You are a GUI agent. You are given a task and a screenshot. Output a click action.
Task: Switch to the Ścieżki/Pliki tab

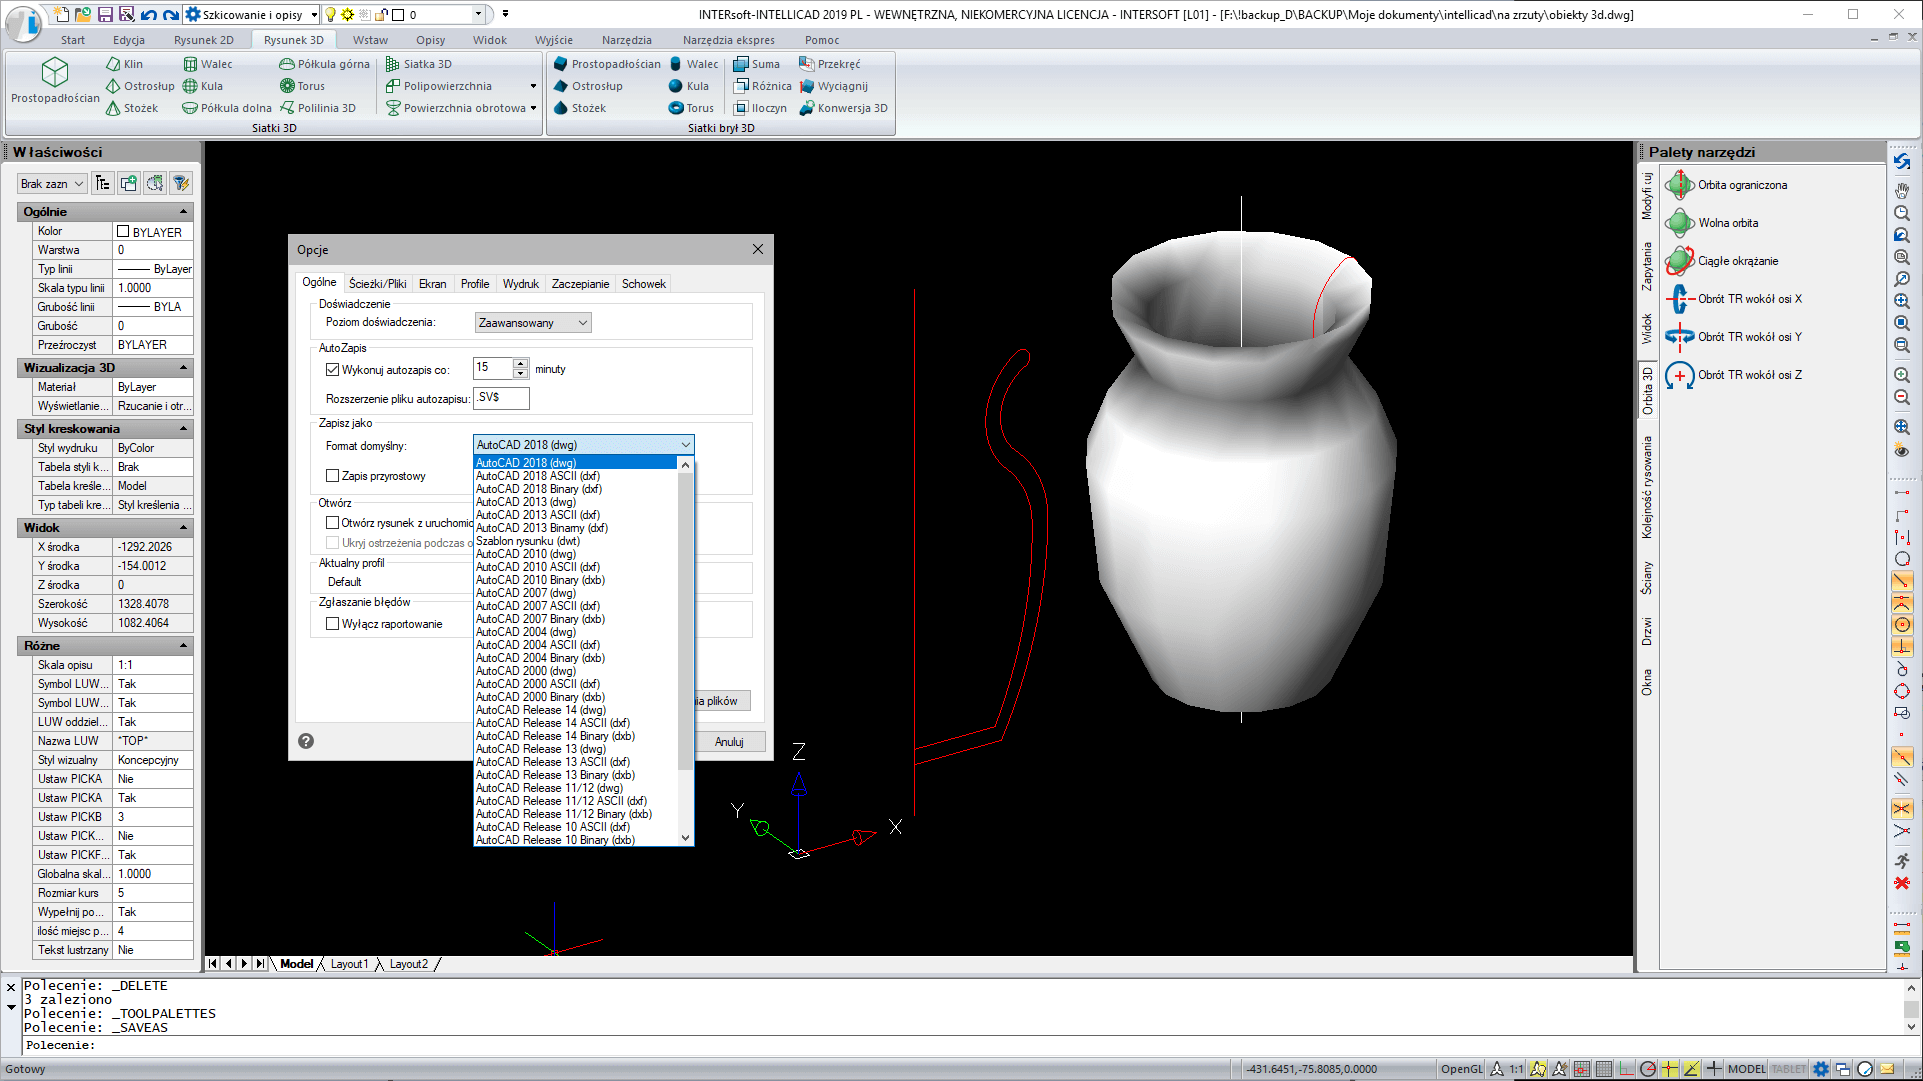[x=377, y=284]
